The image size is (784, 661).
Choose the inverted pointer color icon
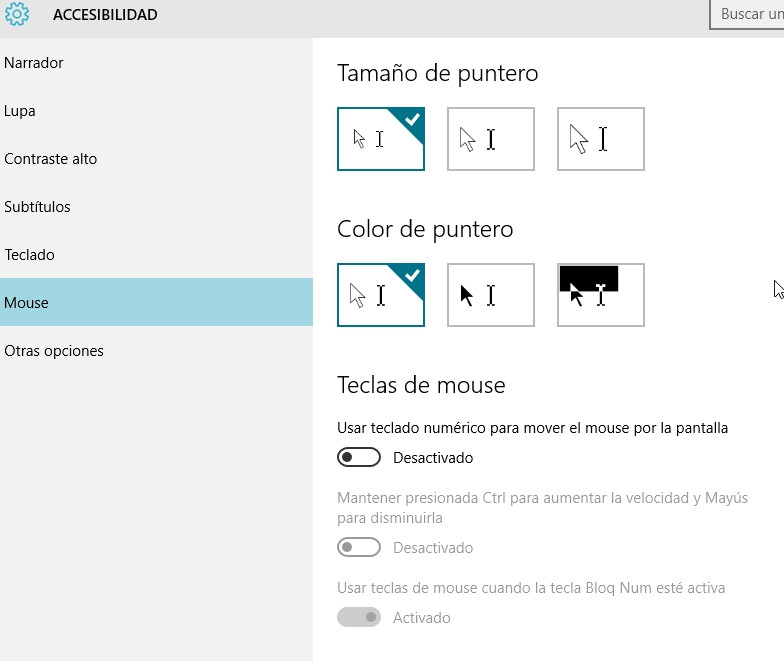point(601,295)
